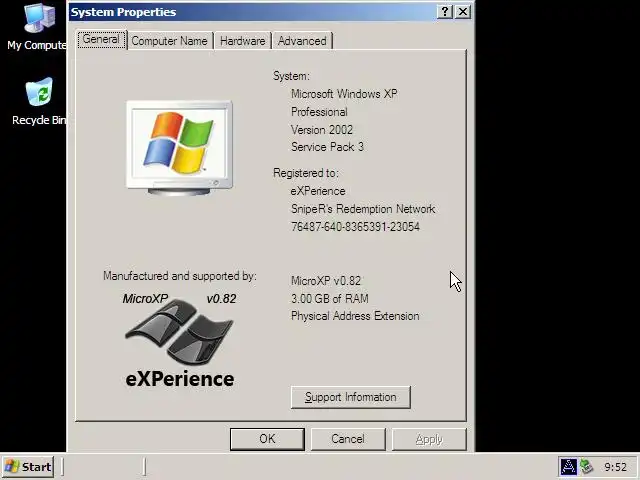Open the Start menu
The image size is (640, 480).
[28, 467]
